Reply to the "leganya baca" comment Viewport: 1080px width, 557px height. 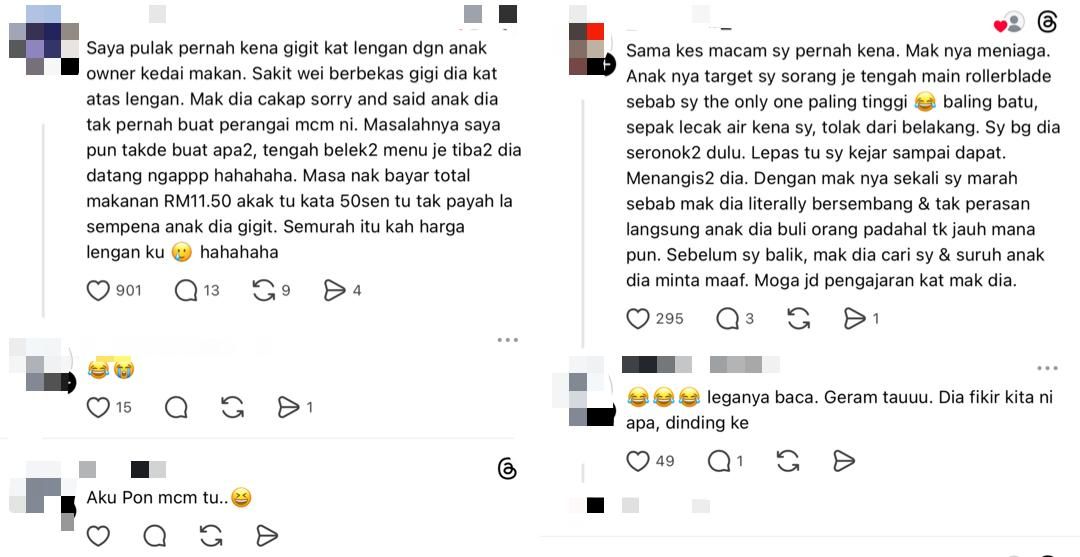pyautogui.click(x=719, y=461)
